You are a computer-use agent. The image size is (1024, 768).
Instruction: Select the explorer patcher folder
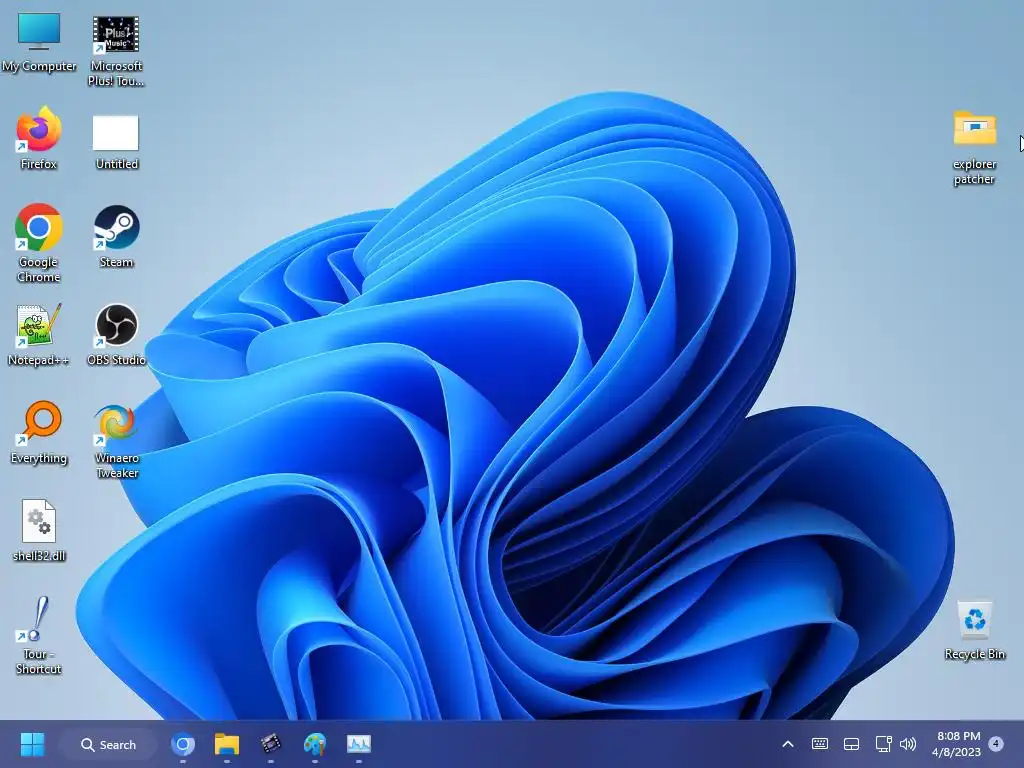click(x=974, y=147)
